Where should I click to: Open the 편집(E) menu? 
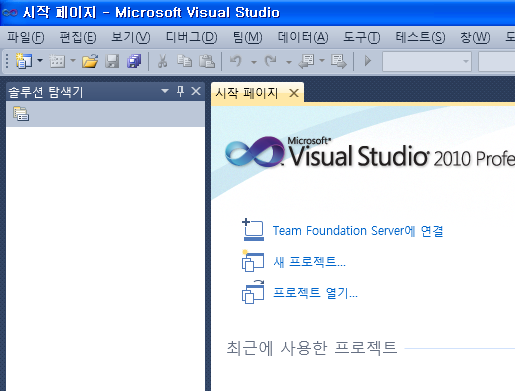point(78,37)
